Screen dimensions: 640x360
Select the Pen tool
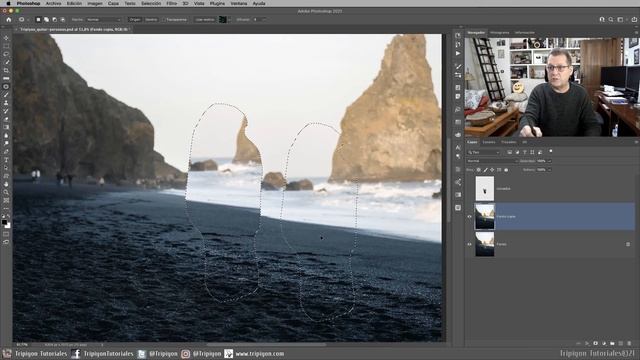tap(6, 152)
